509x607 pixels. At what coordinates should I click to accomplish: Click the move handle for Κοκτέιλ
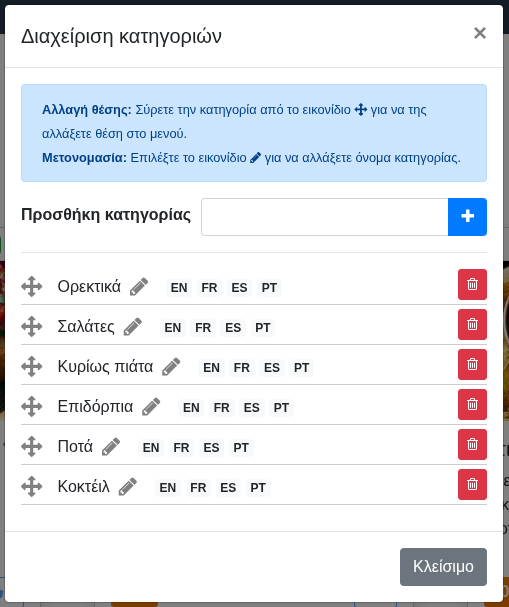(x=32, y=486)
